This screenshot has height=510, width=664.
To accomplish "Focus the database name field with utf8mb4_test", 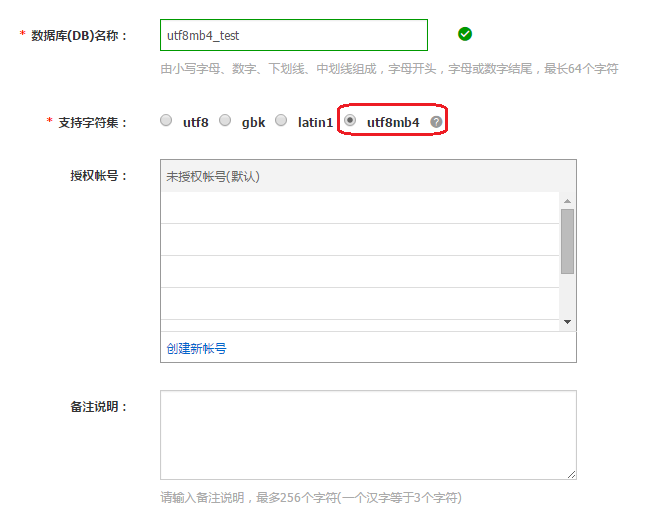I will 293,35.
